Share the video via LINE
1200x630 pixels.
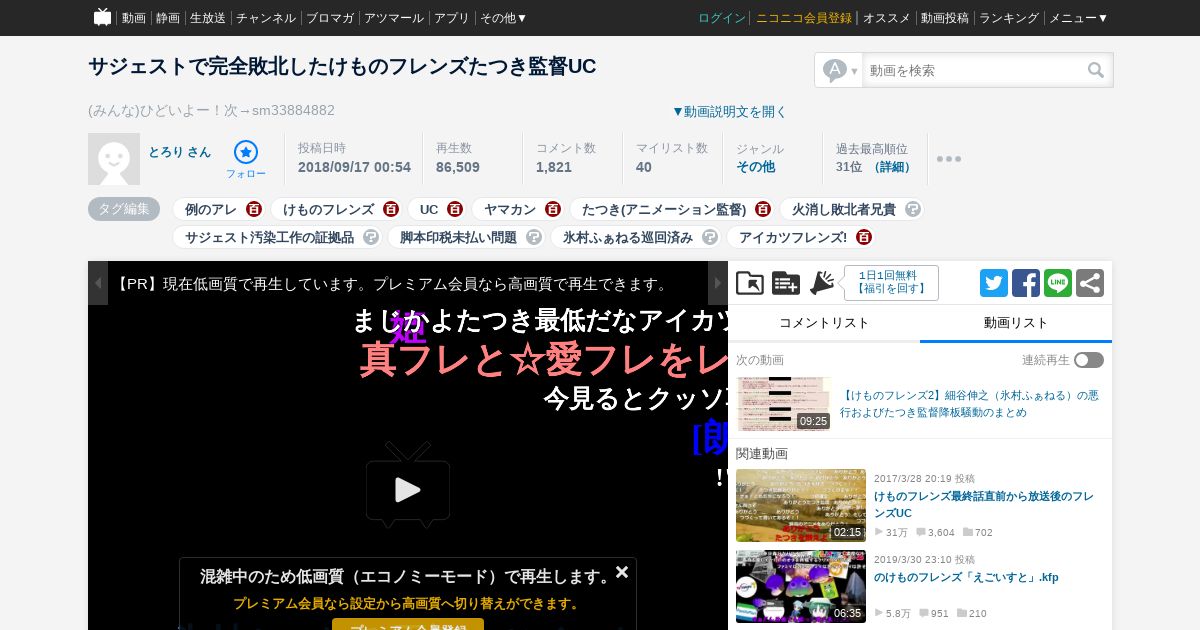1058,283
